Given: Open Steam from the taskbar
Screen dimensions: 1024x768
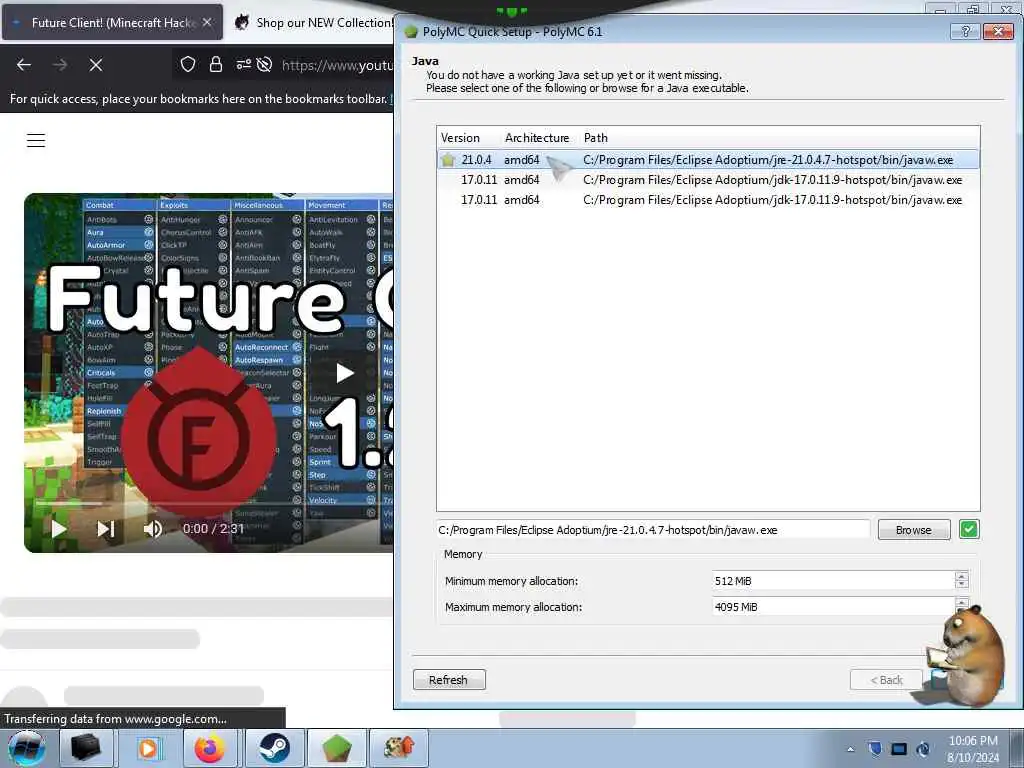Looking at the screenshot, I should point(274,748).
